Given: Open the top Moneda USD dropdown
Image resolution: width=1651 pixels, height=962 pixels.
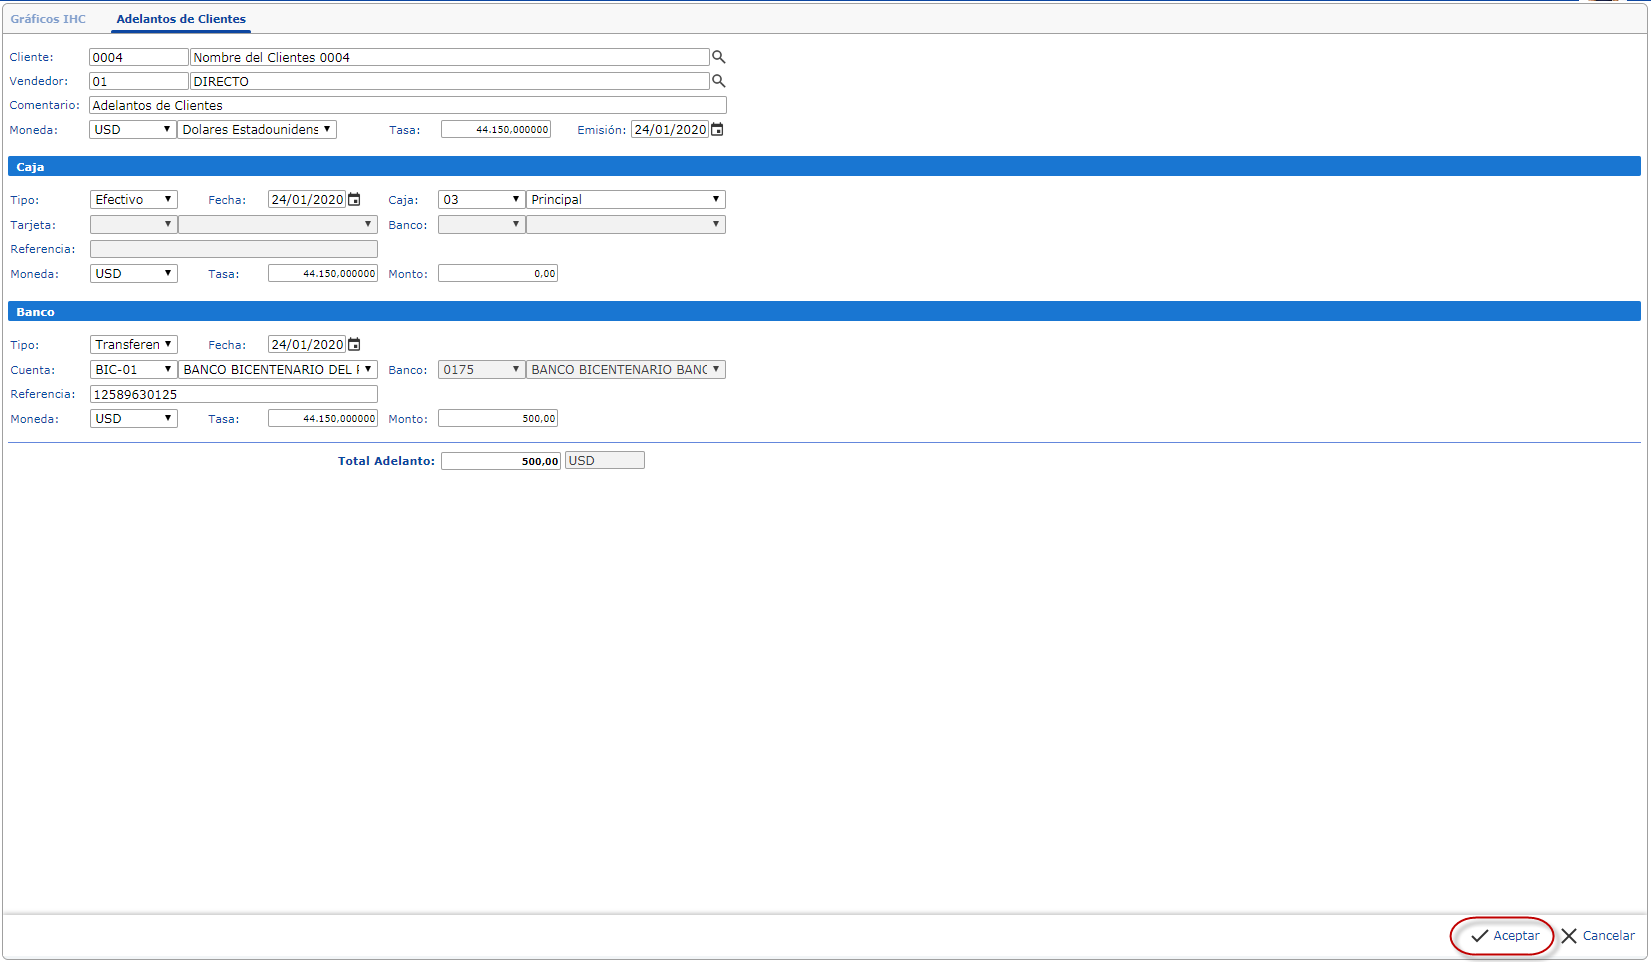Looking at the screenshot, I should click(x=132, y=129).
